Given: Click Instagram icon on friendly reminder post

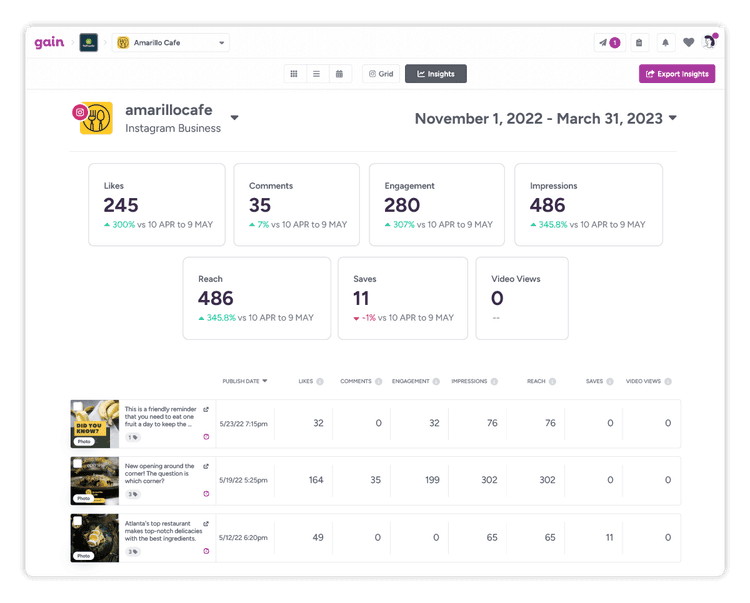Looking at the screenshot, I should (x=206, y=437).
